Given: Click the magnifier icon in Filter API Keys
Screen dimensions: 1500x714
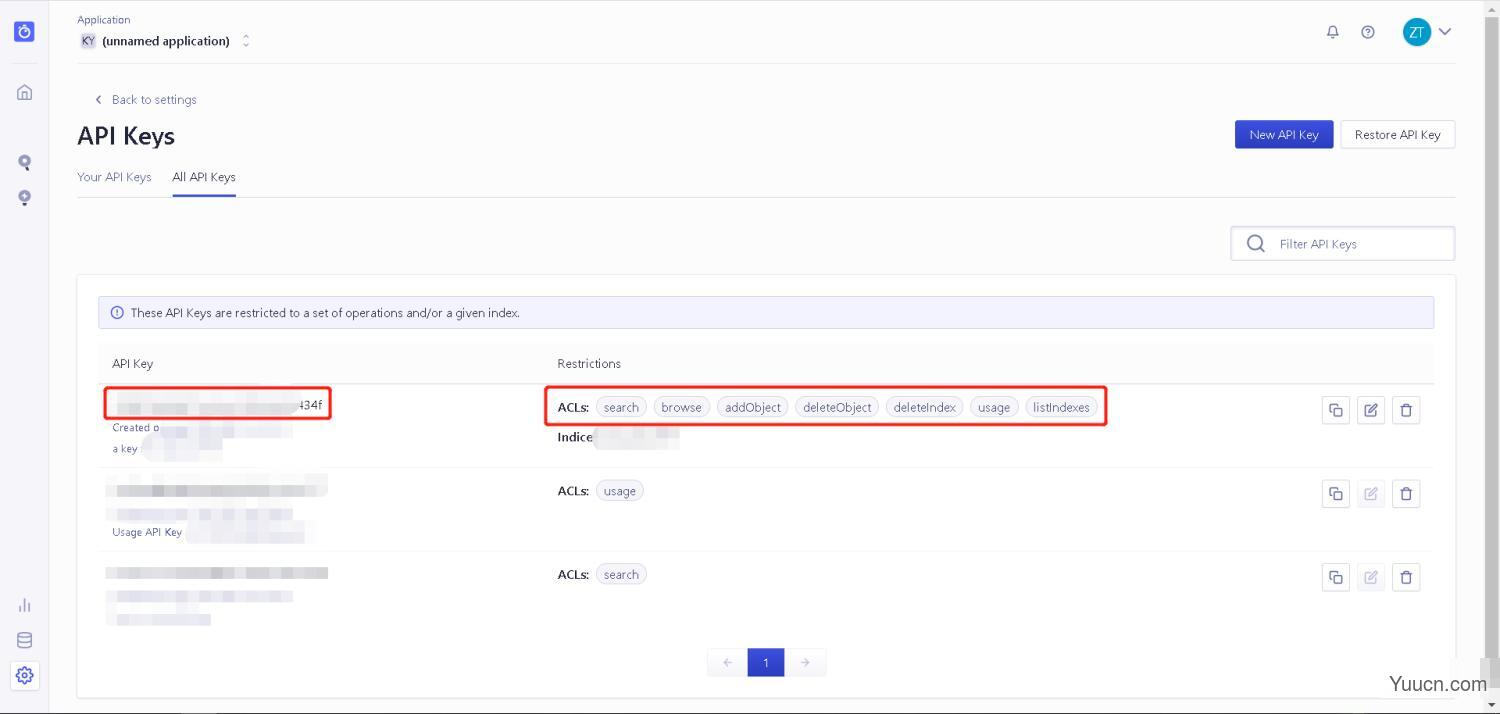Looking at the screenshot, I should (1255, 243).
